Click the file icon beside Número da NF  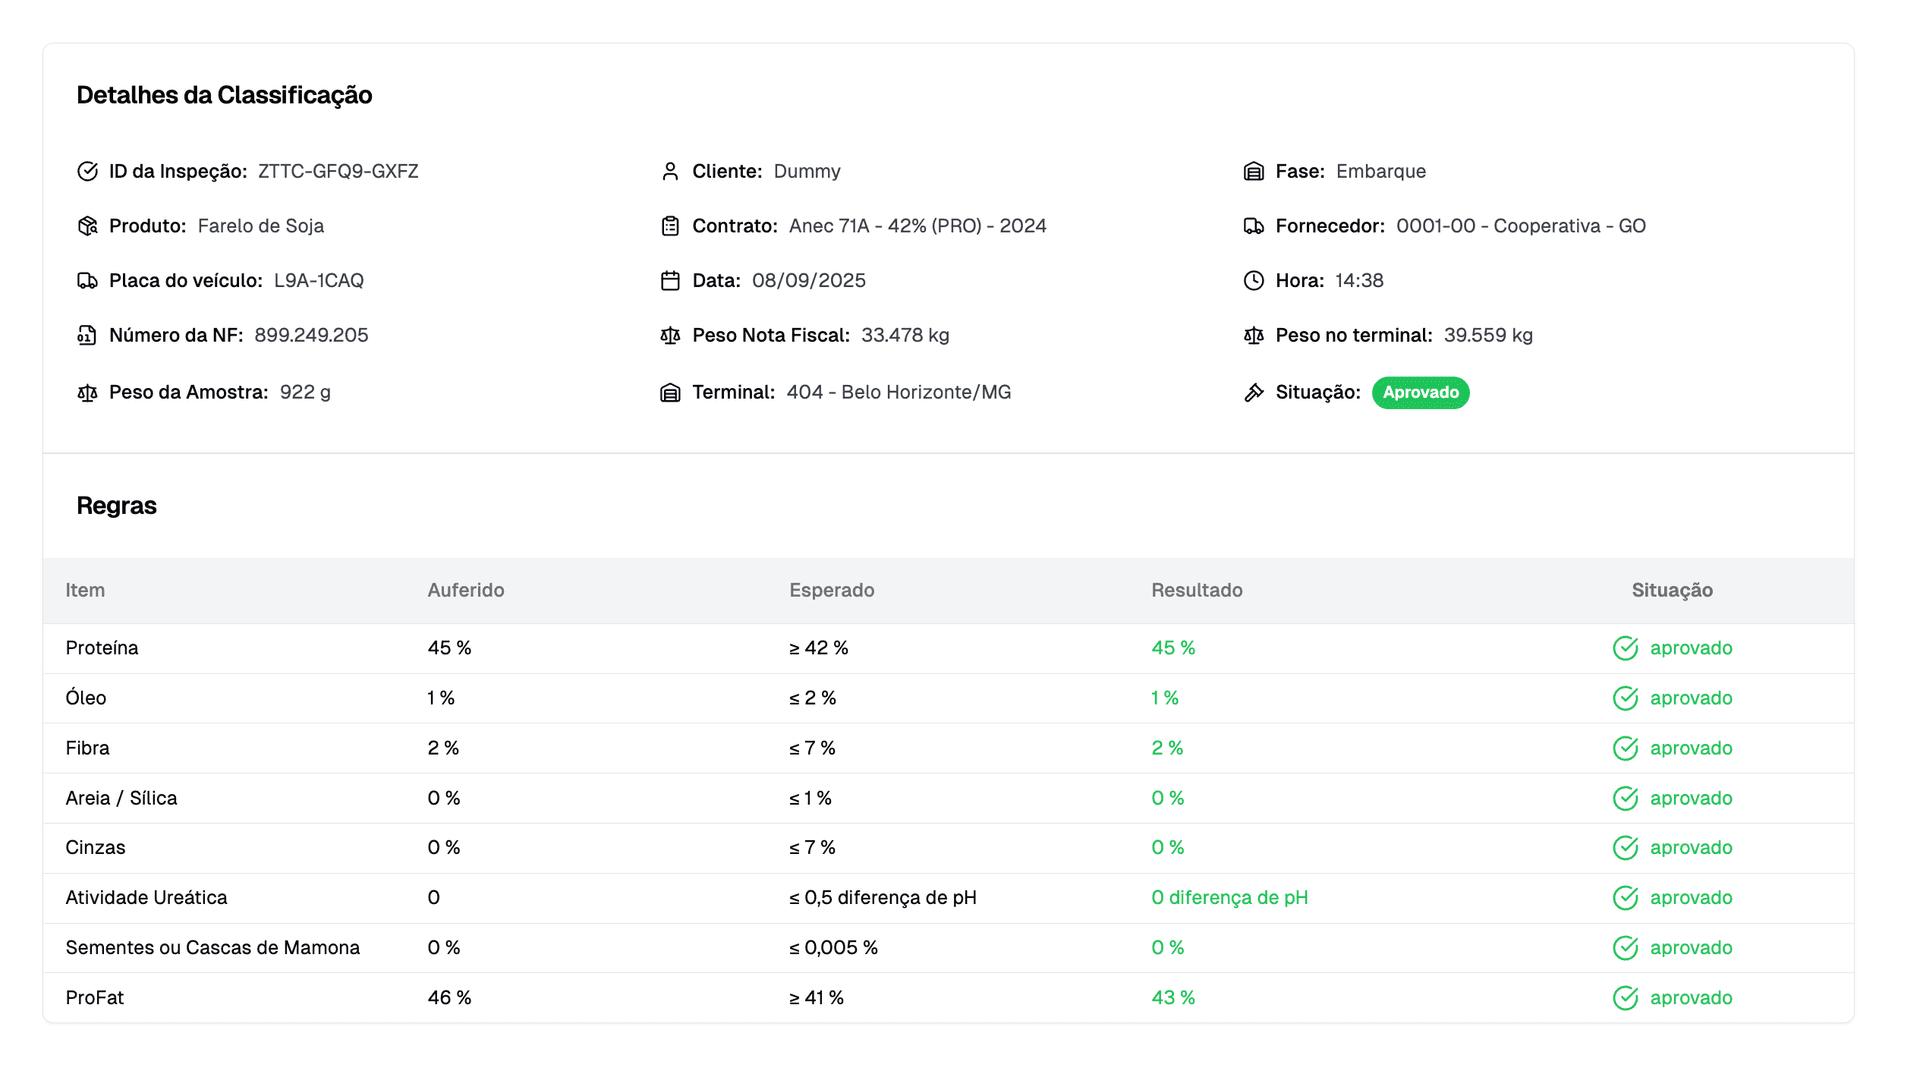(87, 335)
